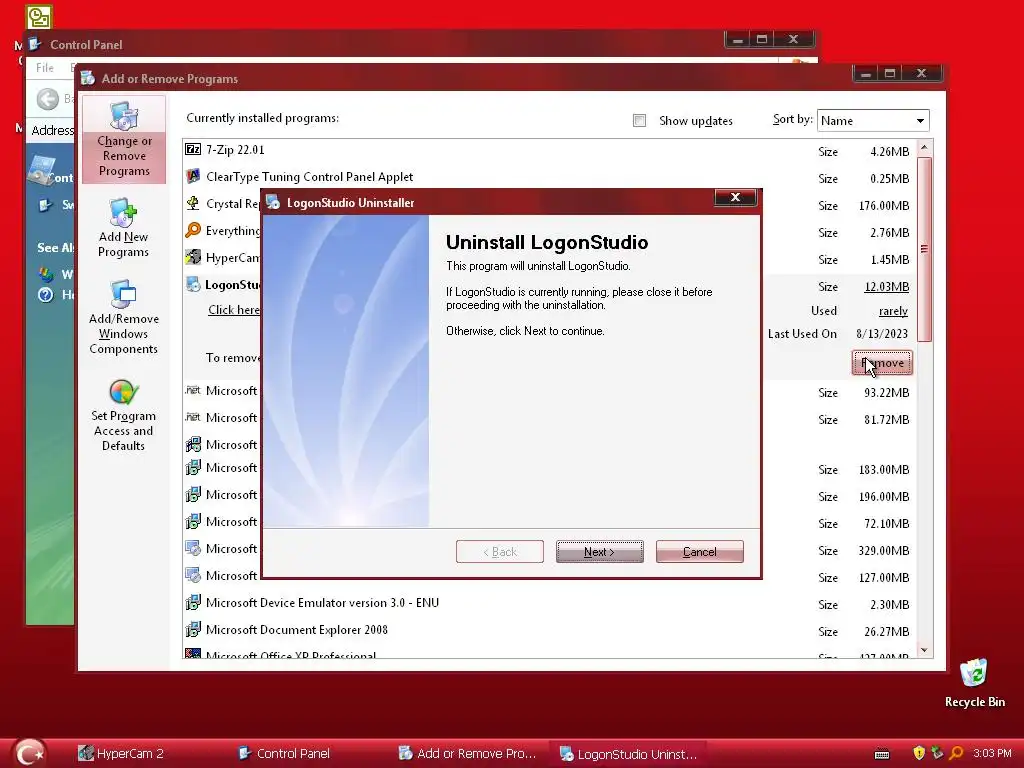
Task: Maximize the Add or Remove Programs window
Action: pos(889,73)
